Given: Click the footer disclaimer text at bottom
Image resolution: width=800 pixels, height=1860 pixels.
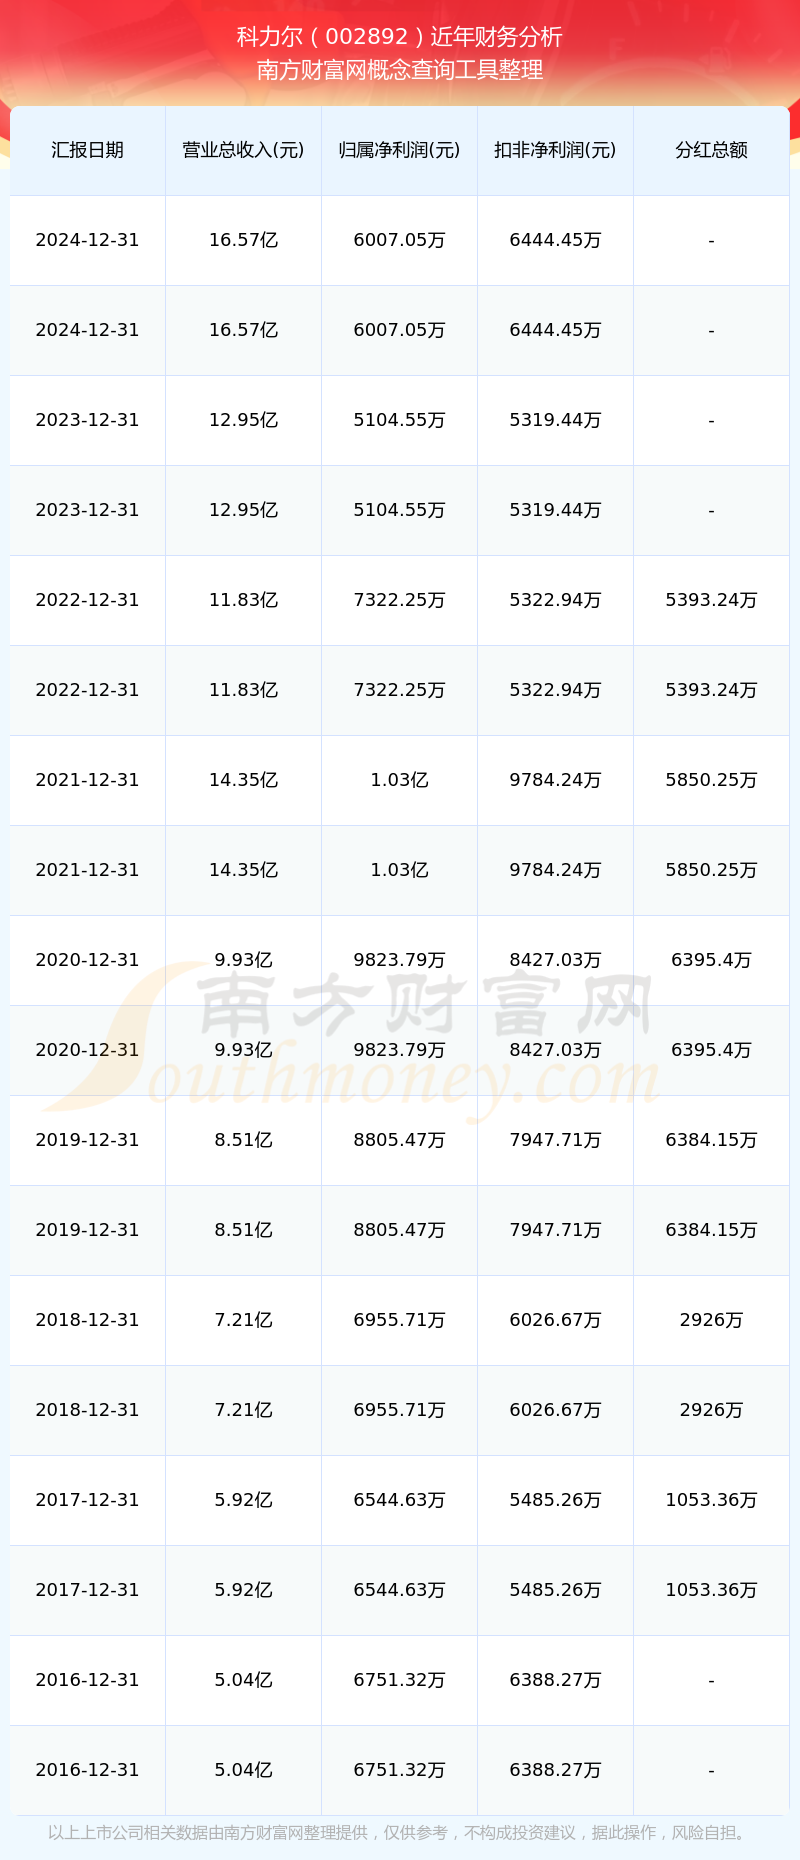Looking at the screenshot, I should [x=399, y=1833].
